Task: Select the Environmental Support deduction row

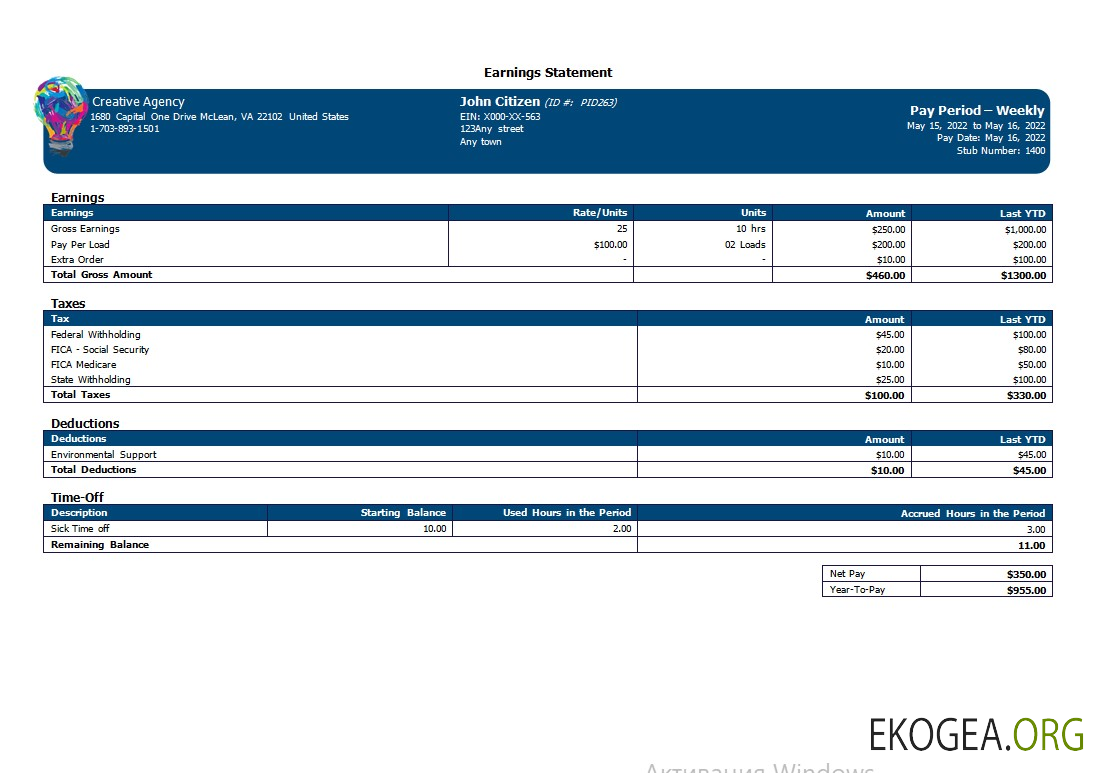Action: [x=104, y=455]
